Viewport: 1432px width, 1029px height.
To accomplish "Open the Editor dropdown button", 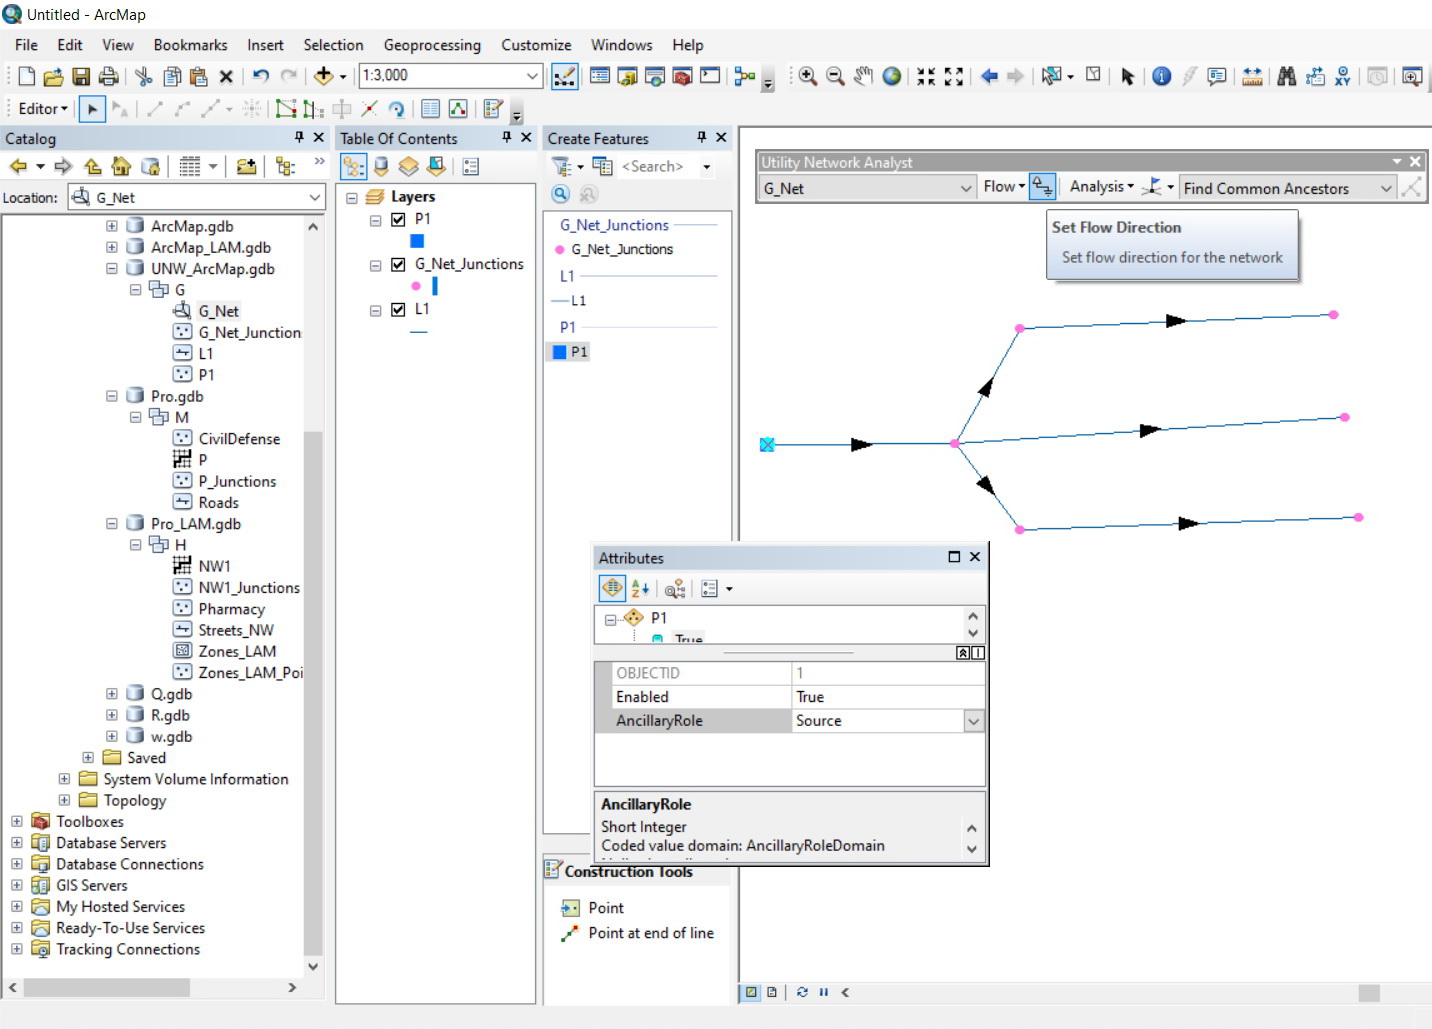I will (43, 109).
